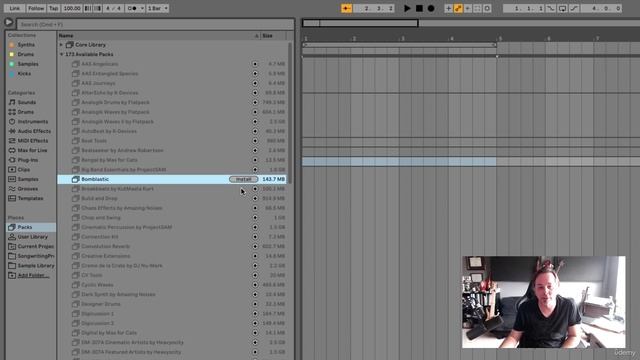Viewport: 640px width, 360px height.
Task: Click download dot for Build and Drop
Action: tap(255, 198)
